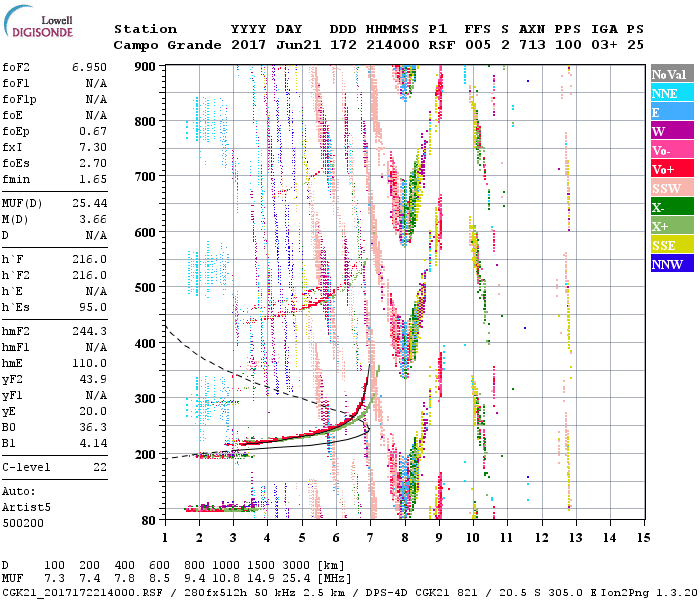Viewport: 700px width, 600px height.
Task: Click the NNE cyan legend swatch
Action: coord(672,93)
